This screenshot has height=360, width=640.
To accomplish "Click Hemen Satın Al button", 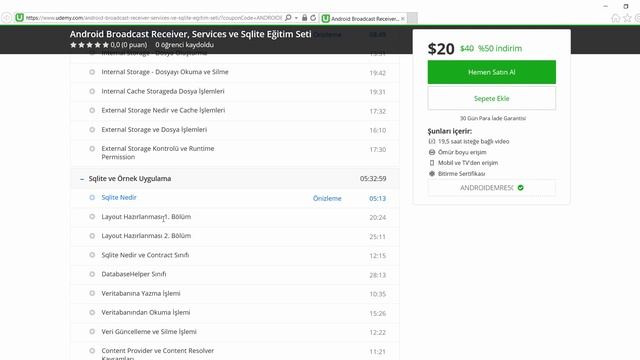I will click(491, 72).
